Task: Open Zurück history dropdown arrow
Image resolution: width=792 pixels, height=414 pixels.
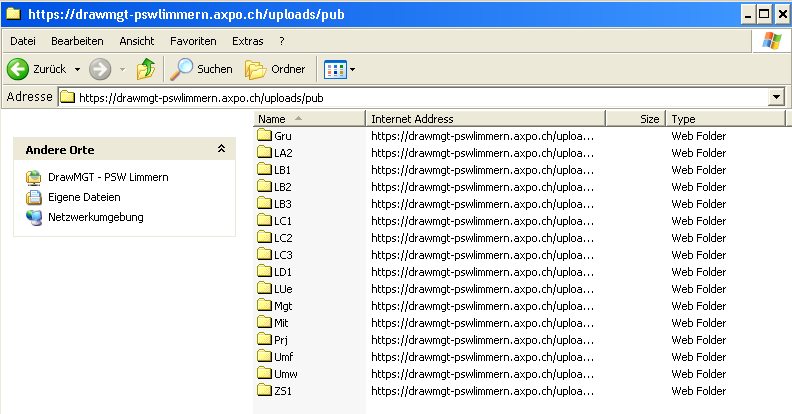Action: [x=77, y=70]
